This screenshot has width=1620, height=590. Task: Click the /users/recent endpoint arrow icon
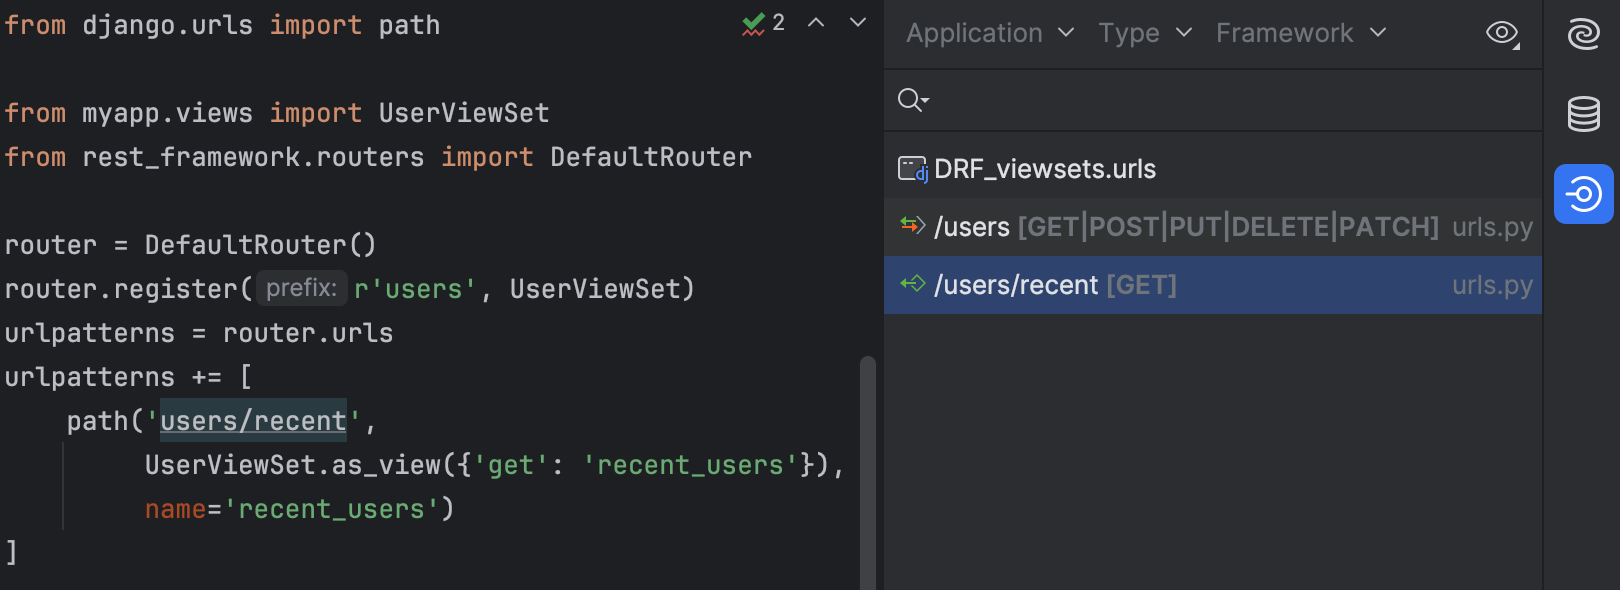click(x=912, y=284)
